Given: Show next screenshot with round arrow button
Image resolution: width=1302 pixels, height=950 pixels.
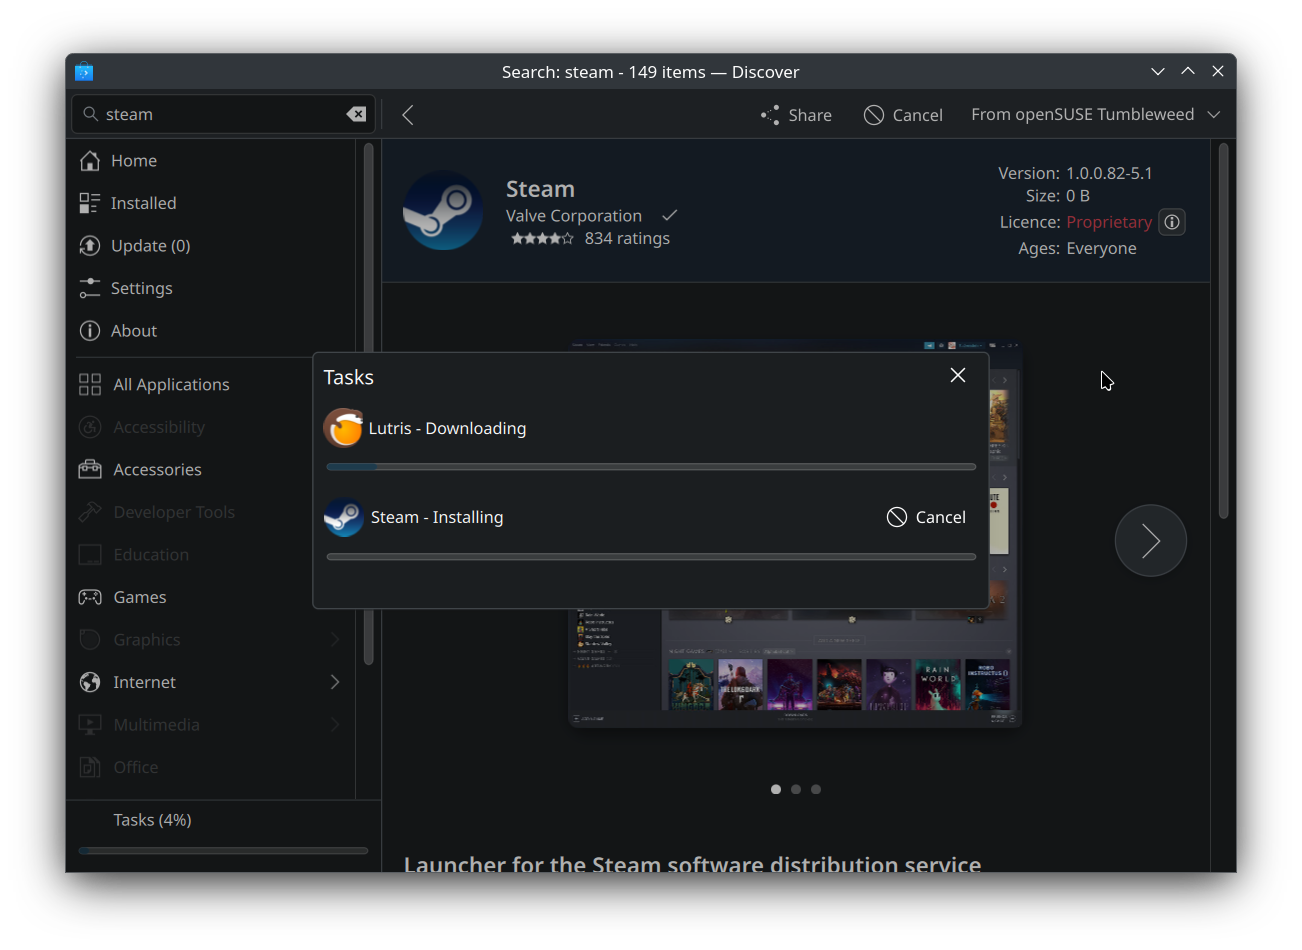Looking at the screenshot, I should [1151, 541].
